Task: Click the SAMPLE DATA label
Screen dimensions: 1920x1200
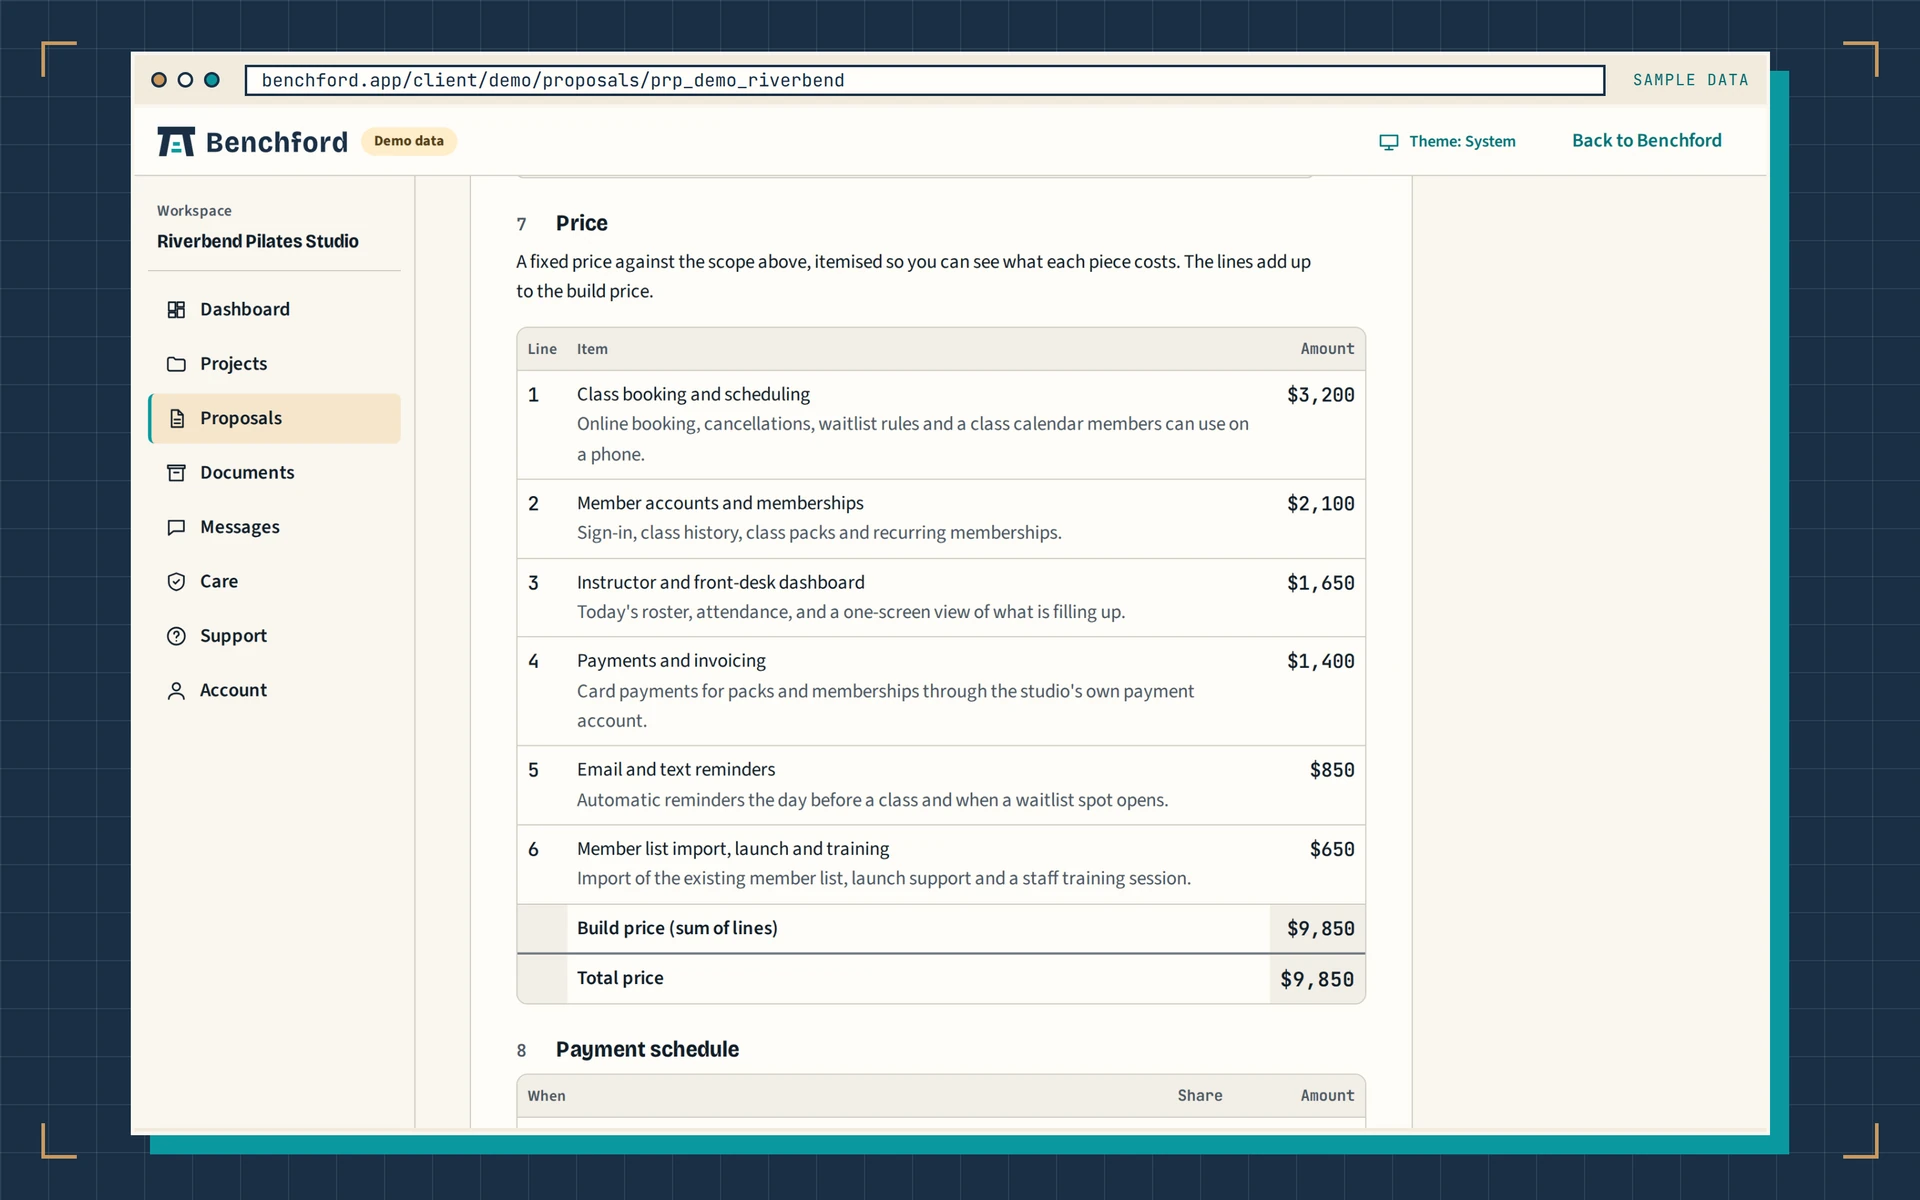Action: 1690,80
